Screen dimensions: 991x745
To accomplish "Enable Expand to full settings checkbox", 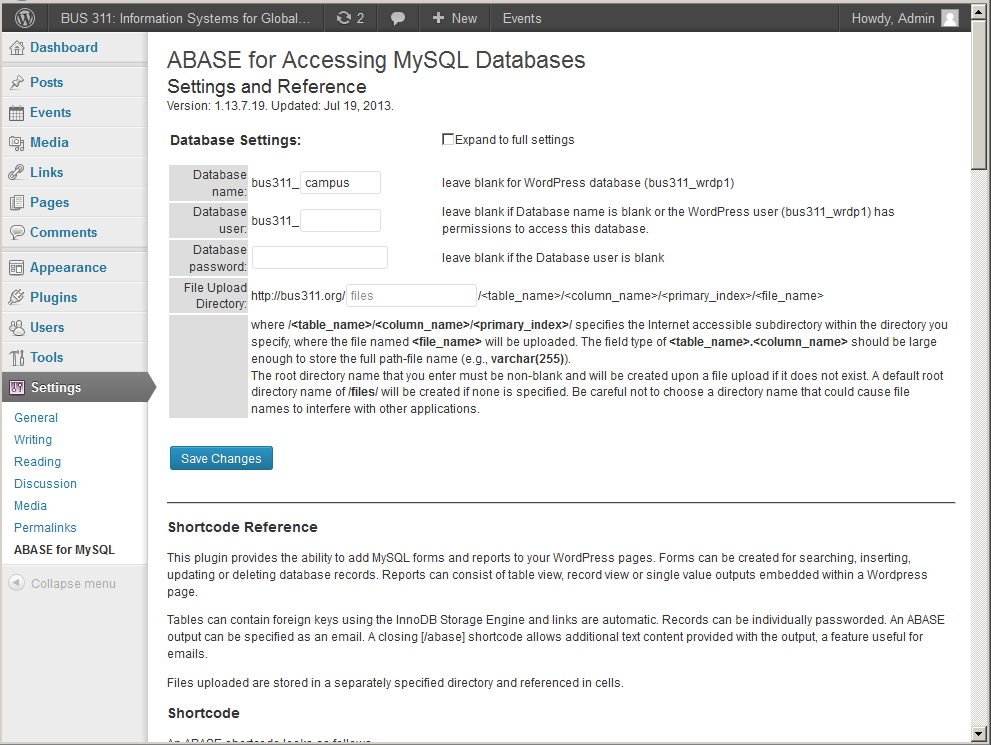I will pyautogui.click(x=447, y=139).
